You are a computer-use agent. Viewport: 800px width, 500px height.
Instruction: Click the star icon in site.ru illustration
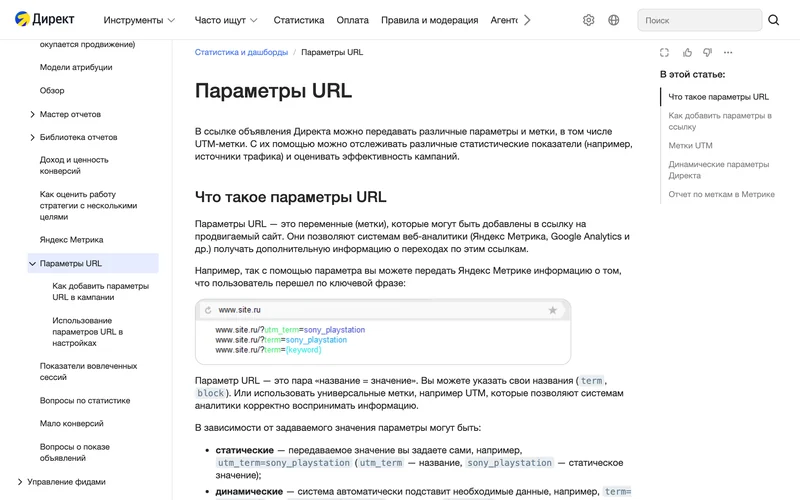click(553, 310)
